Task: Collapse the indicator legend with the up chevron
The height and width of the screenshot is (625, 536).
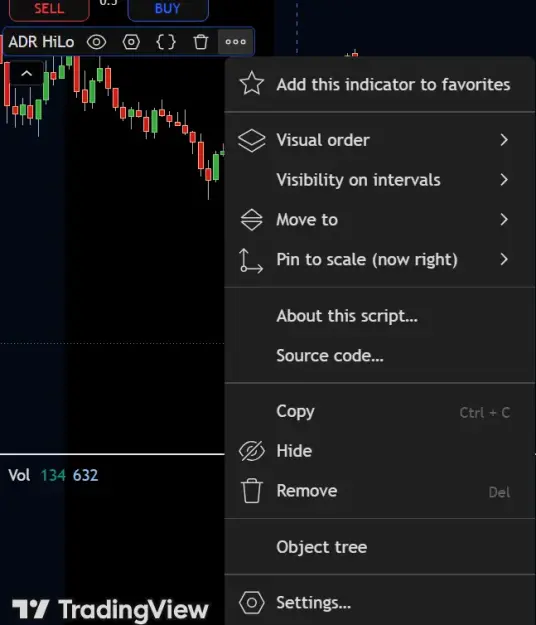Action: tap(27, 73)
